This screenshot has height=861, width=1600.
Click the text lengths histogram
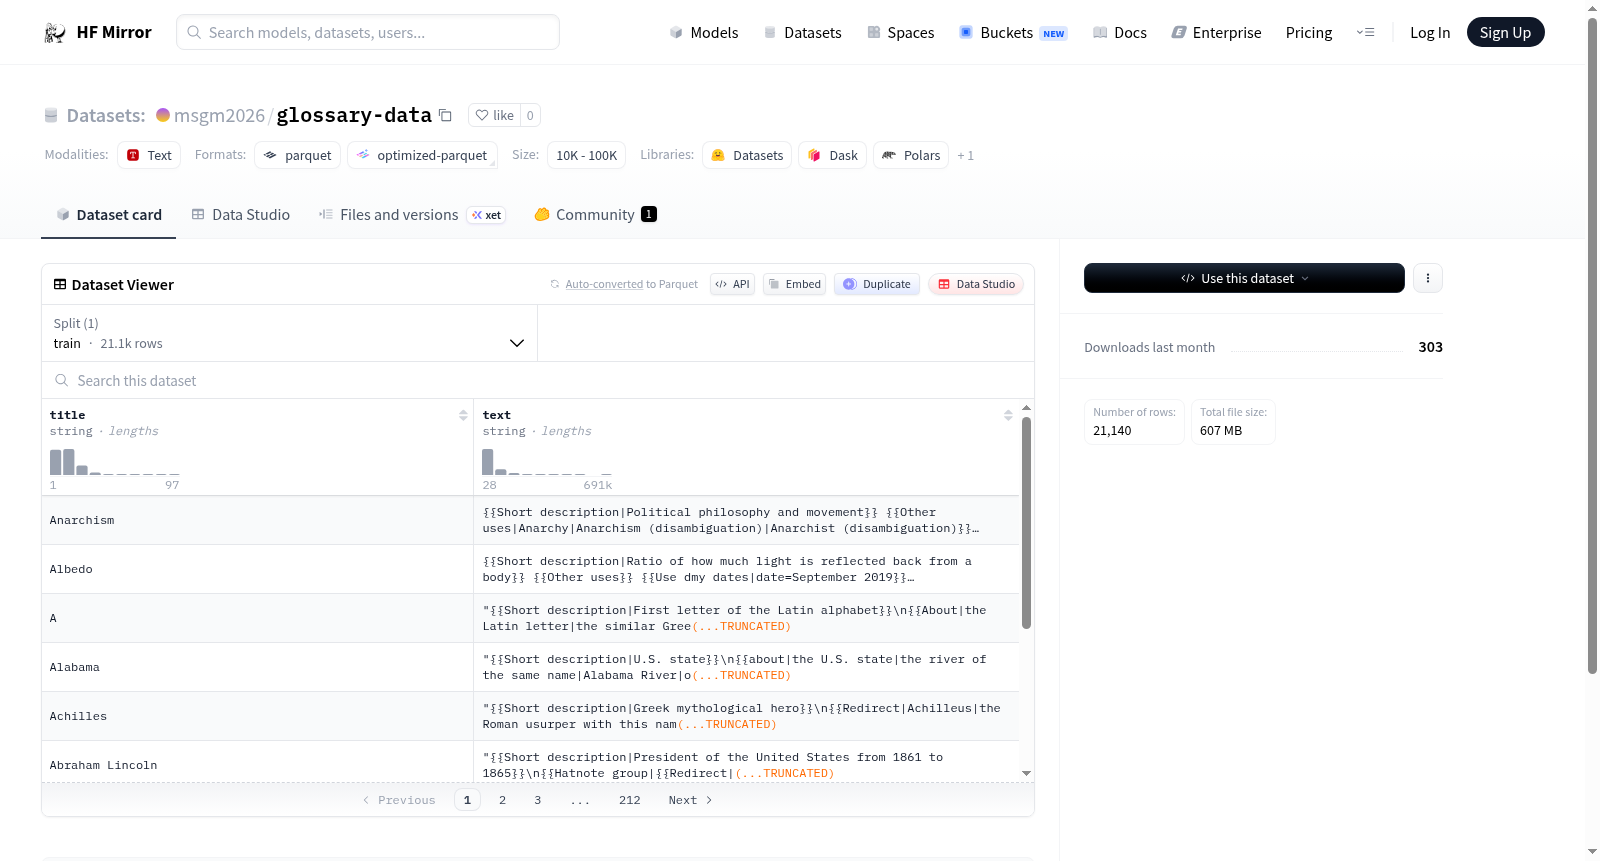tap(547, 462)
